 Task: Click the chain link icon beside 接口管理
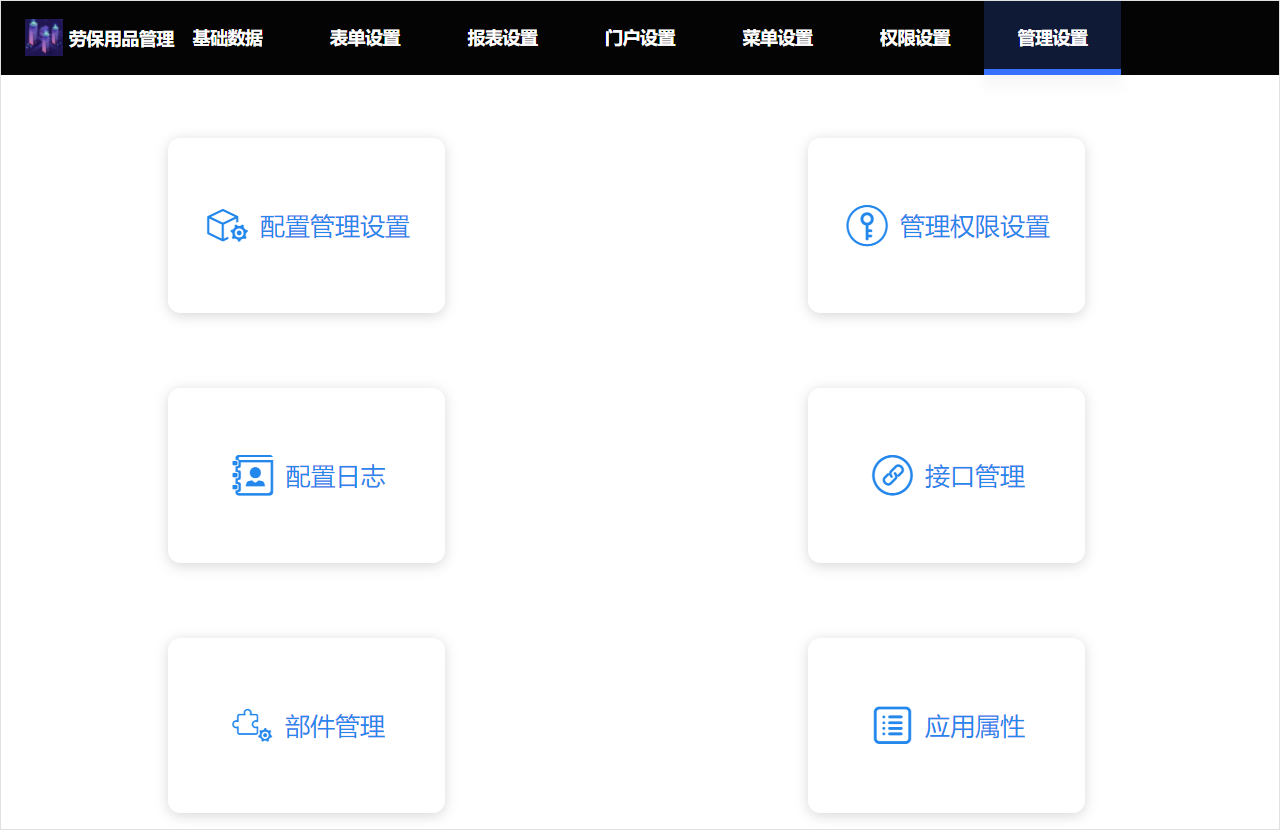tap(892, 476)
